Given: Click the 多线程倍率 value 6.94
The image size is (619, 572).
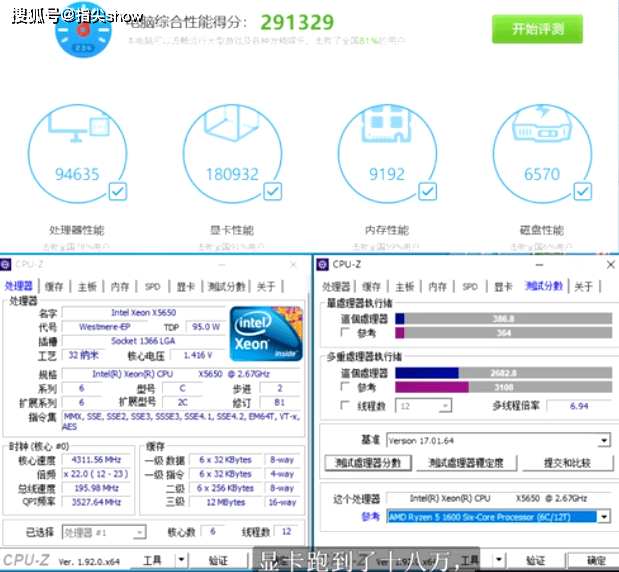Looking at the screenshot, I should (579, 406).
